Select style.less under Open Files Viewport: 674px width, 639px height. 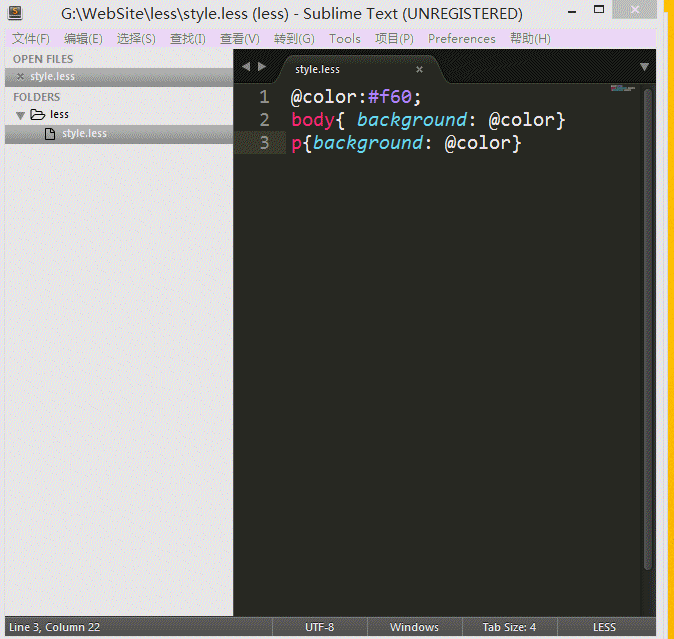[119, 77]
